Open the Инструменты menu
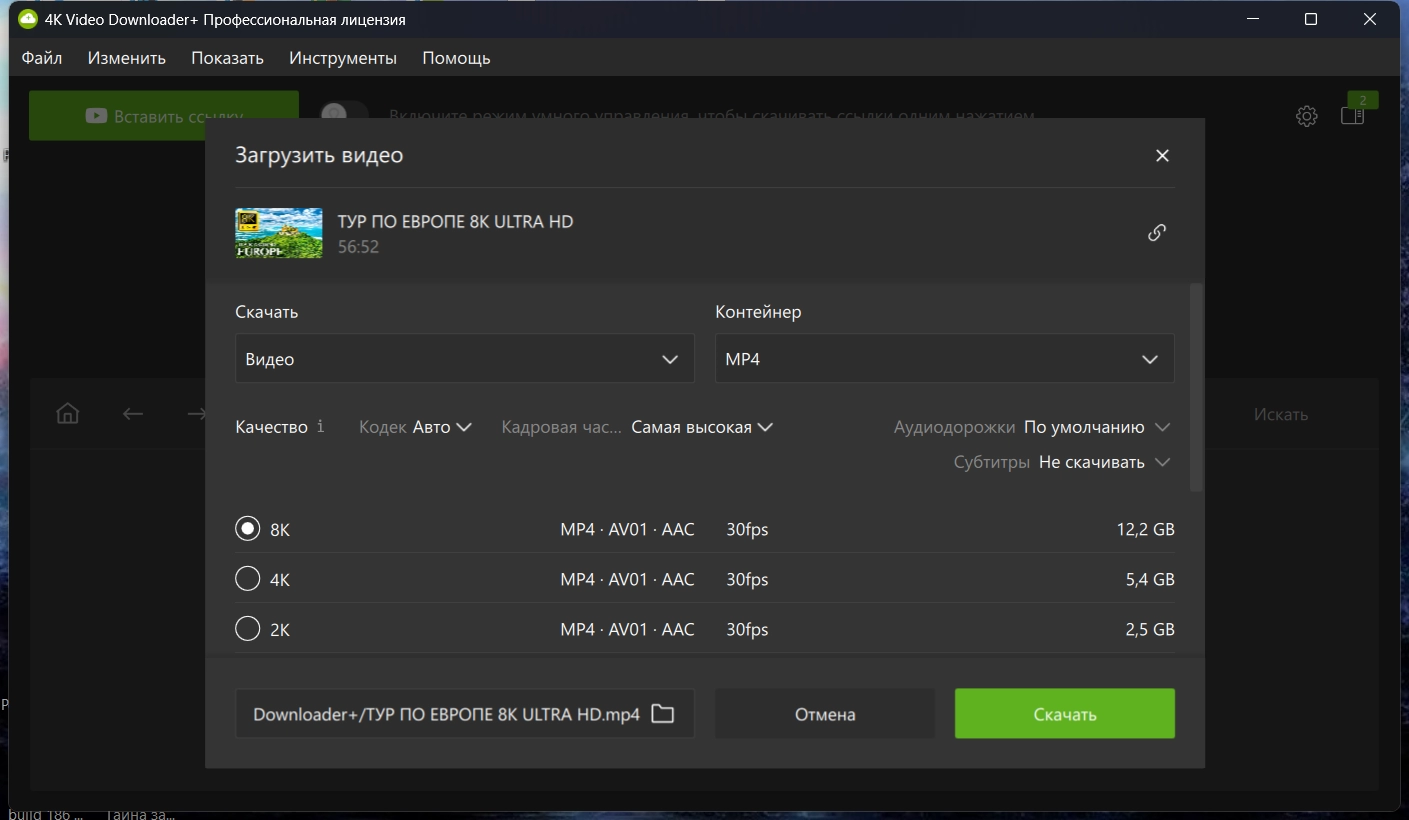The image size is (1409, 820). pyautogui.click(x=343, y=58)
